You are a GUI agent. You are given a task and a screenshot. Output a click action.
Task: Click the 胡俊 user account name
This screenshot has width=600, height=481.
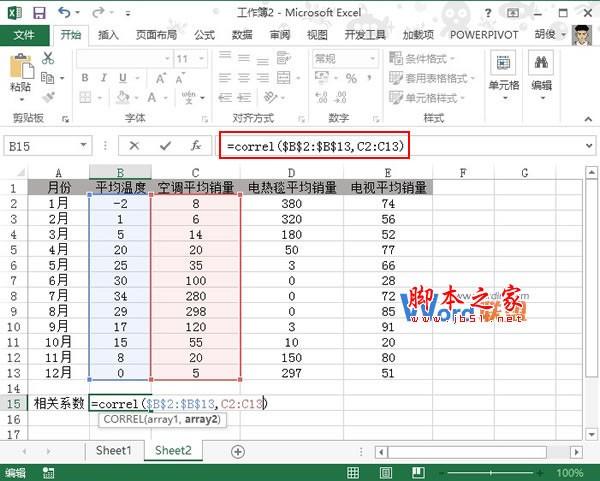point(545,35)
